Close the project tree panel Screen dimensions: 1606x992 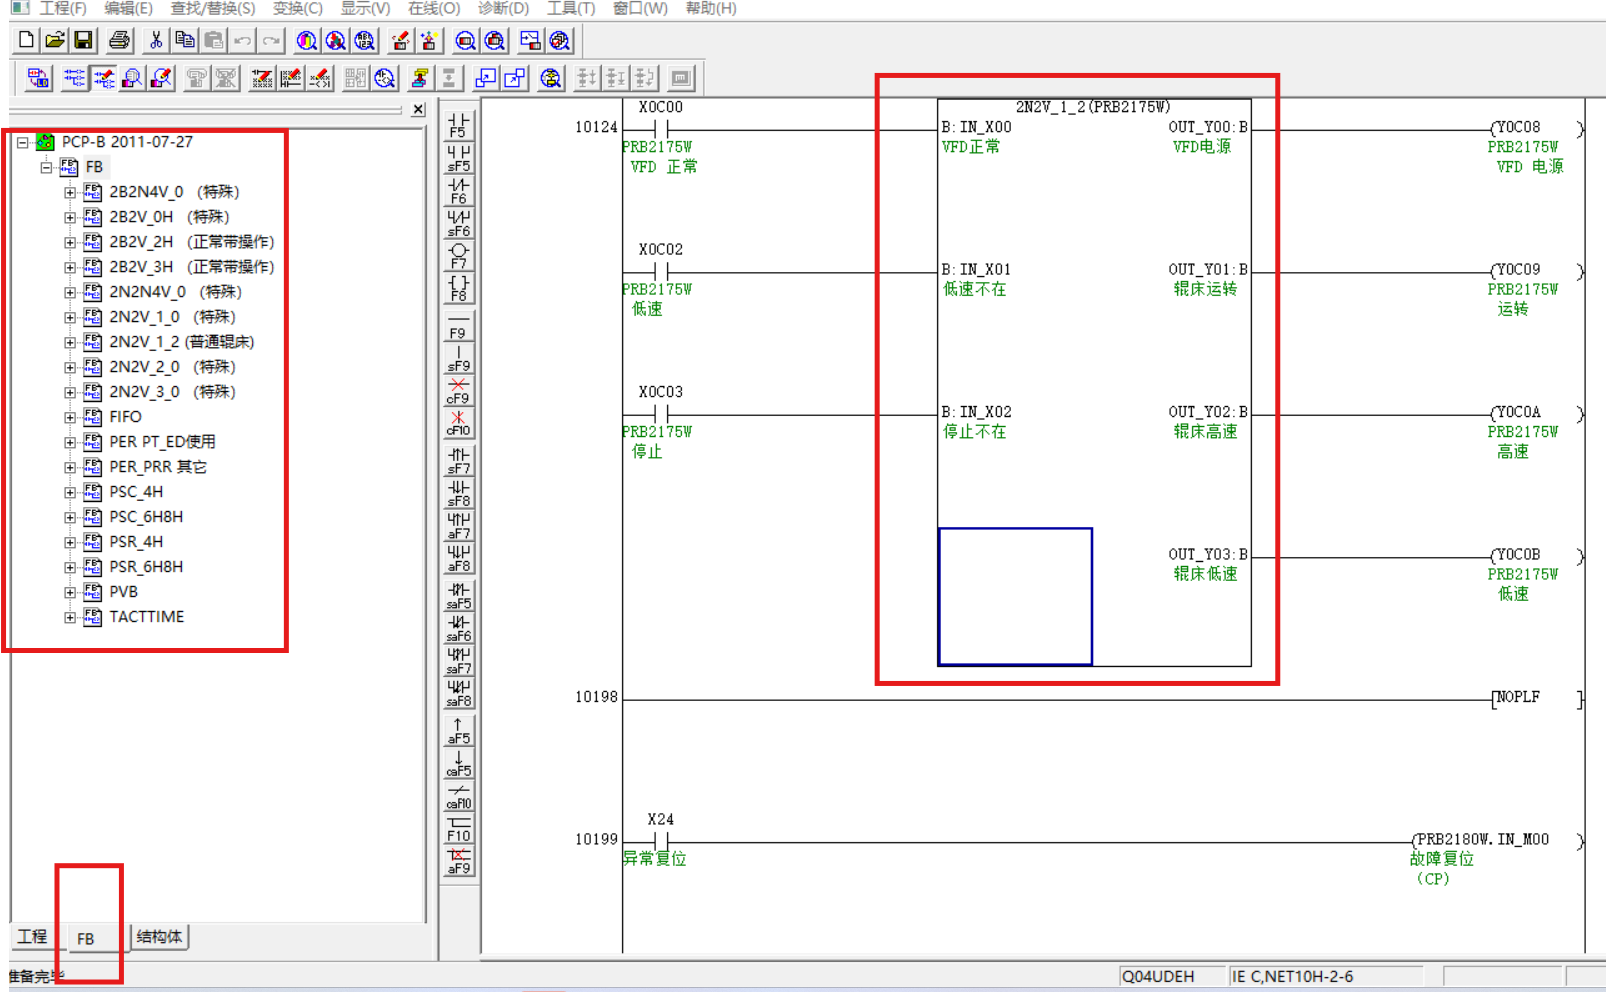[x=418, y=109]
